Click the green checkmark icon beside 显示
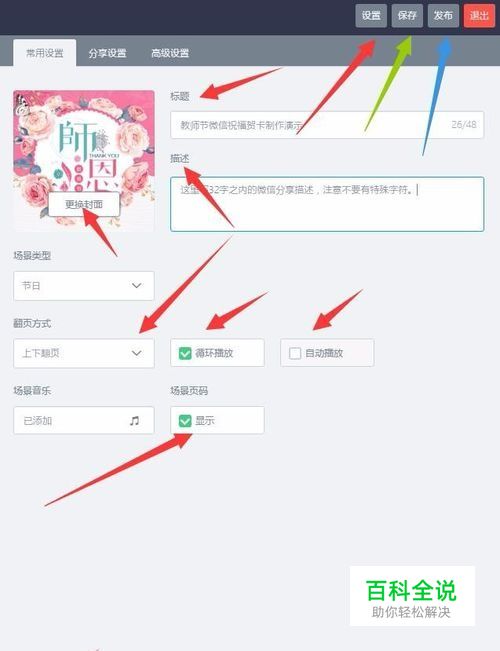The image size is (500, 651). pos(185,421)
